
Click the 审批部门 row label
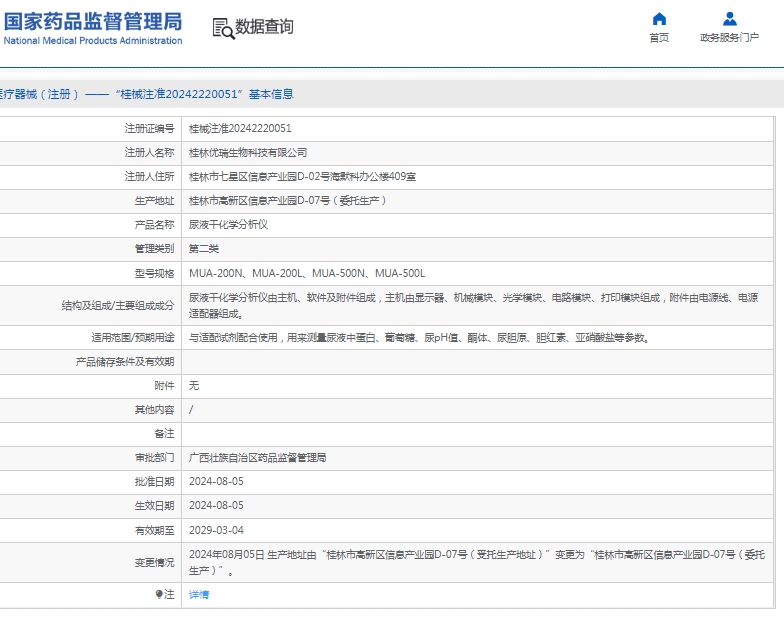coord(154,458)
